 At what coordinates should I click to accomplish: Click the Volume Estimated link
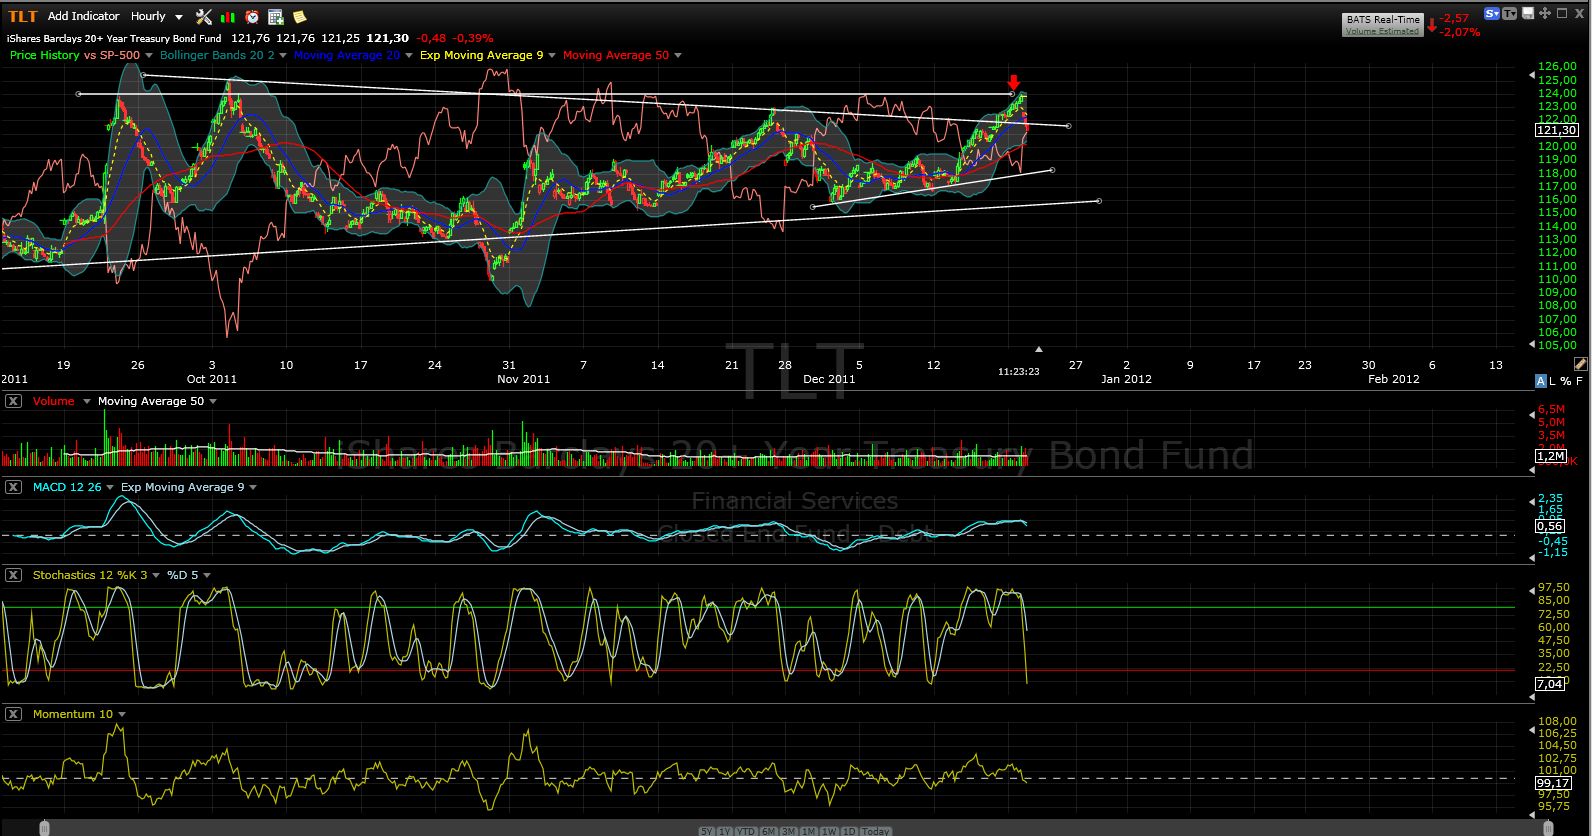[1382, 31]
